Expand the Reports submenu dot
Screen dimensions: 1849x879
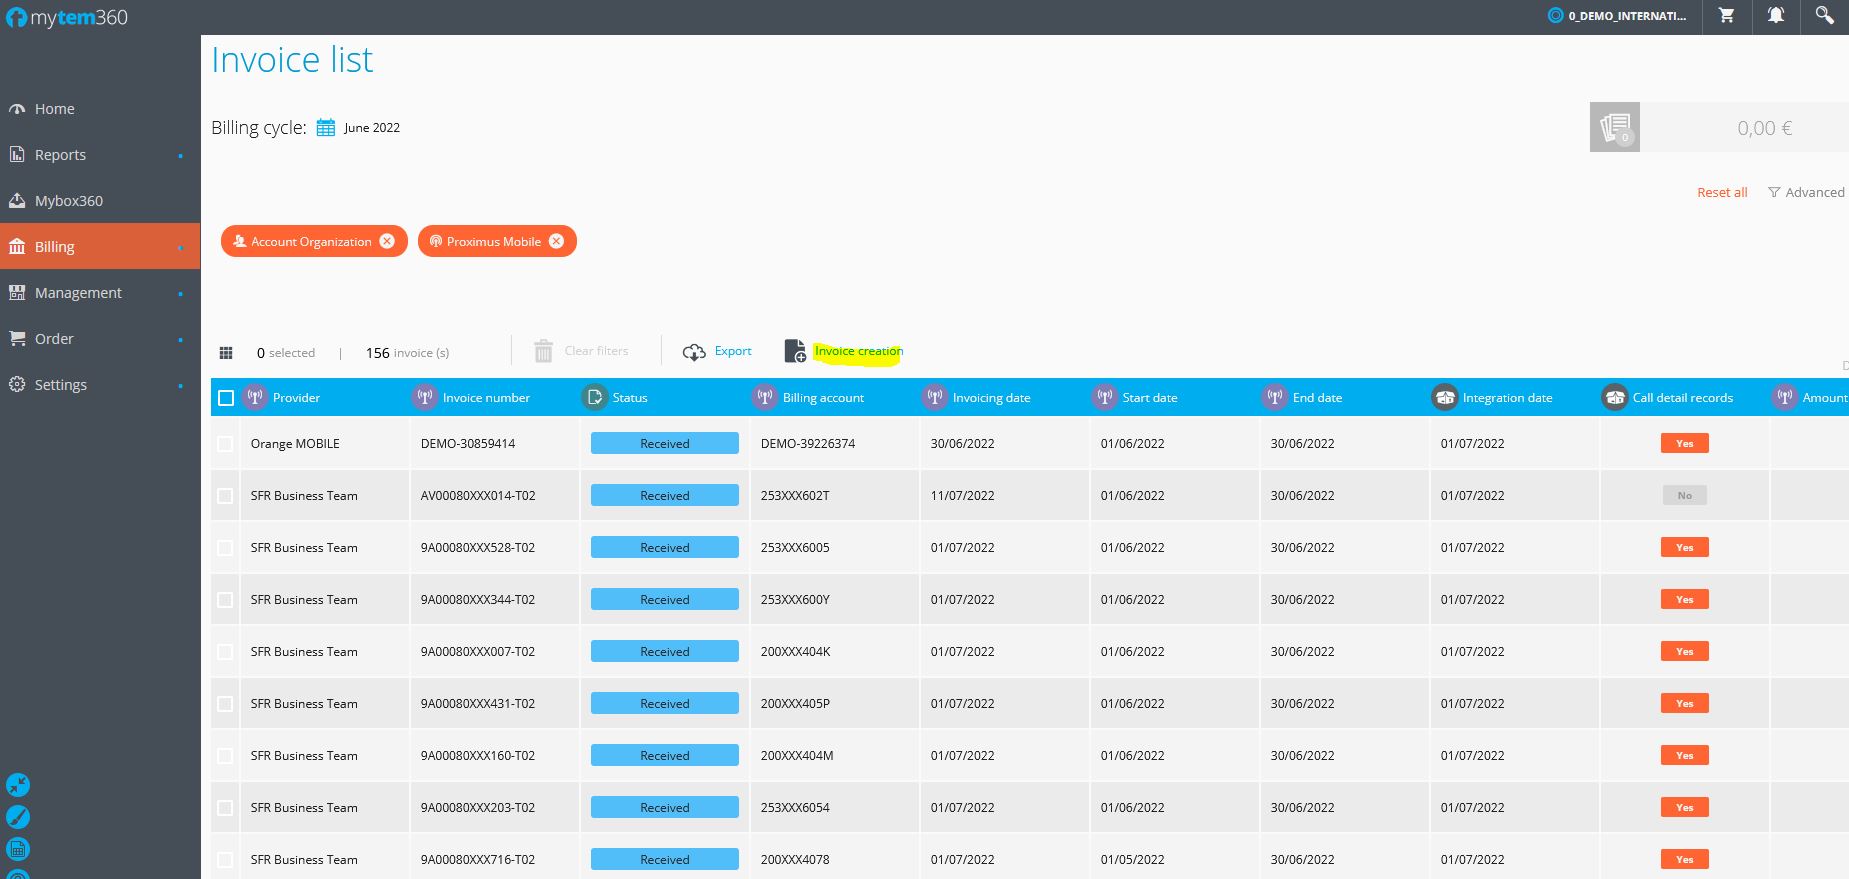point(180,156)
